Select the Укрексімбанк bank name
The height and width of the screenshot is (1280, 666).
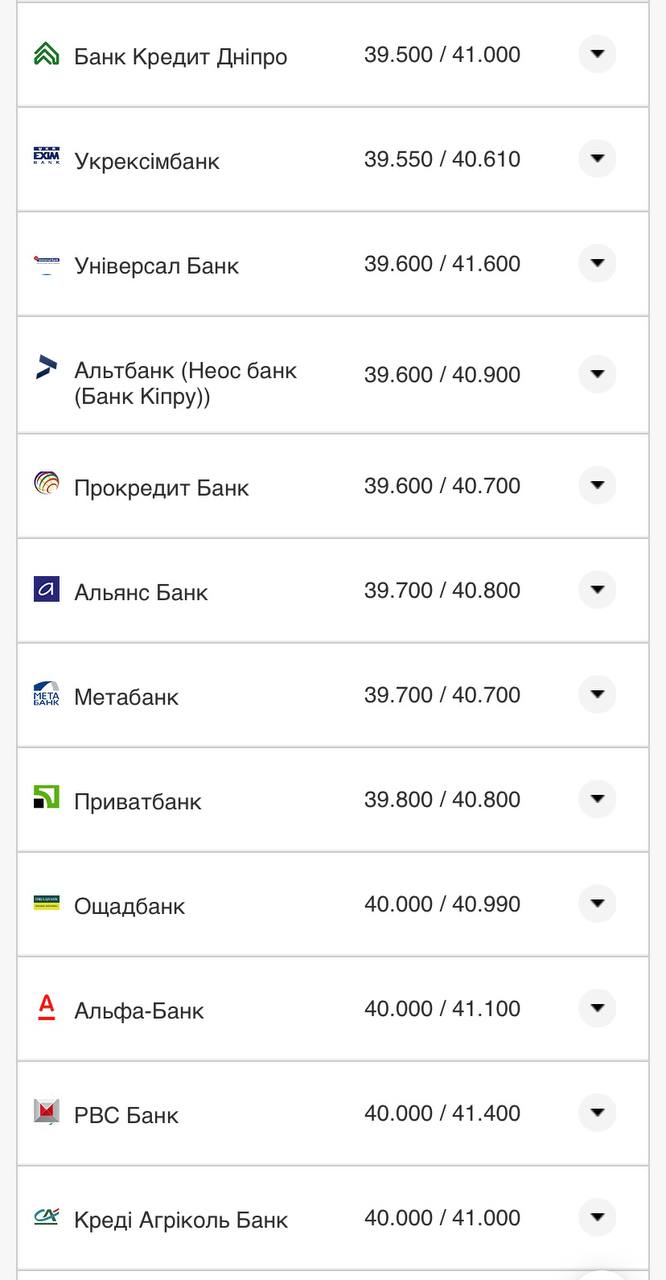point(146,161)
